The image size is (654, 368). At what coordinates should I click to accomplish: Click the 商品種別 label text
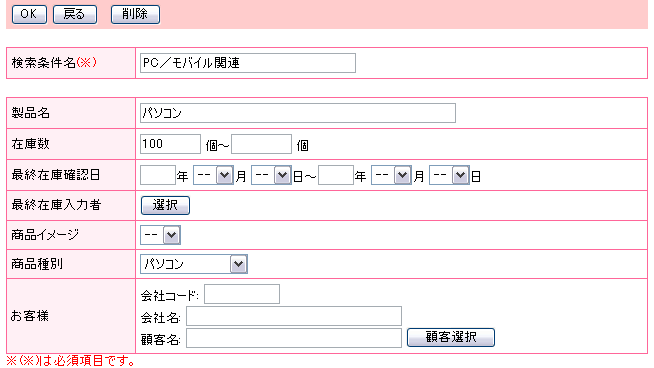pyautogui.click(x=37, y=264)
